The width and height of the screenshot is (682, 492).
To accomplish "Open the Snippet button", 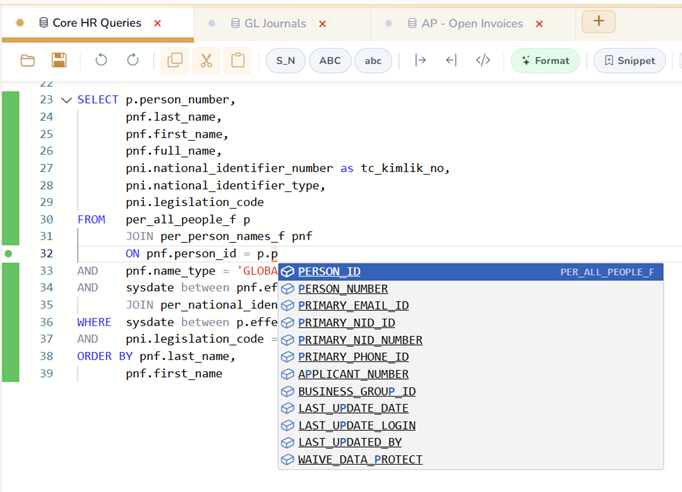I will pyautogui.click(x=629, y=61).
